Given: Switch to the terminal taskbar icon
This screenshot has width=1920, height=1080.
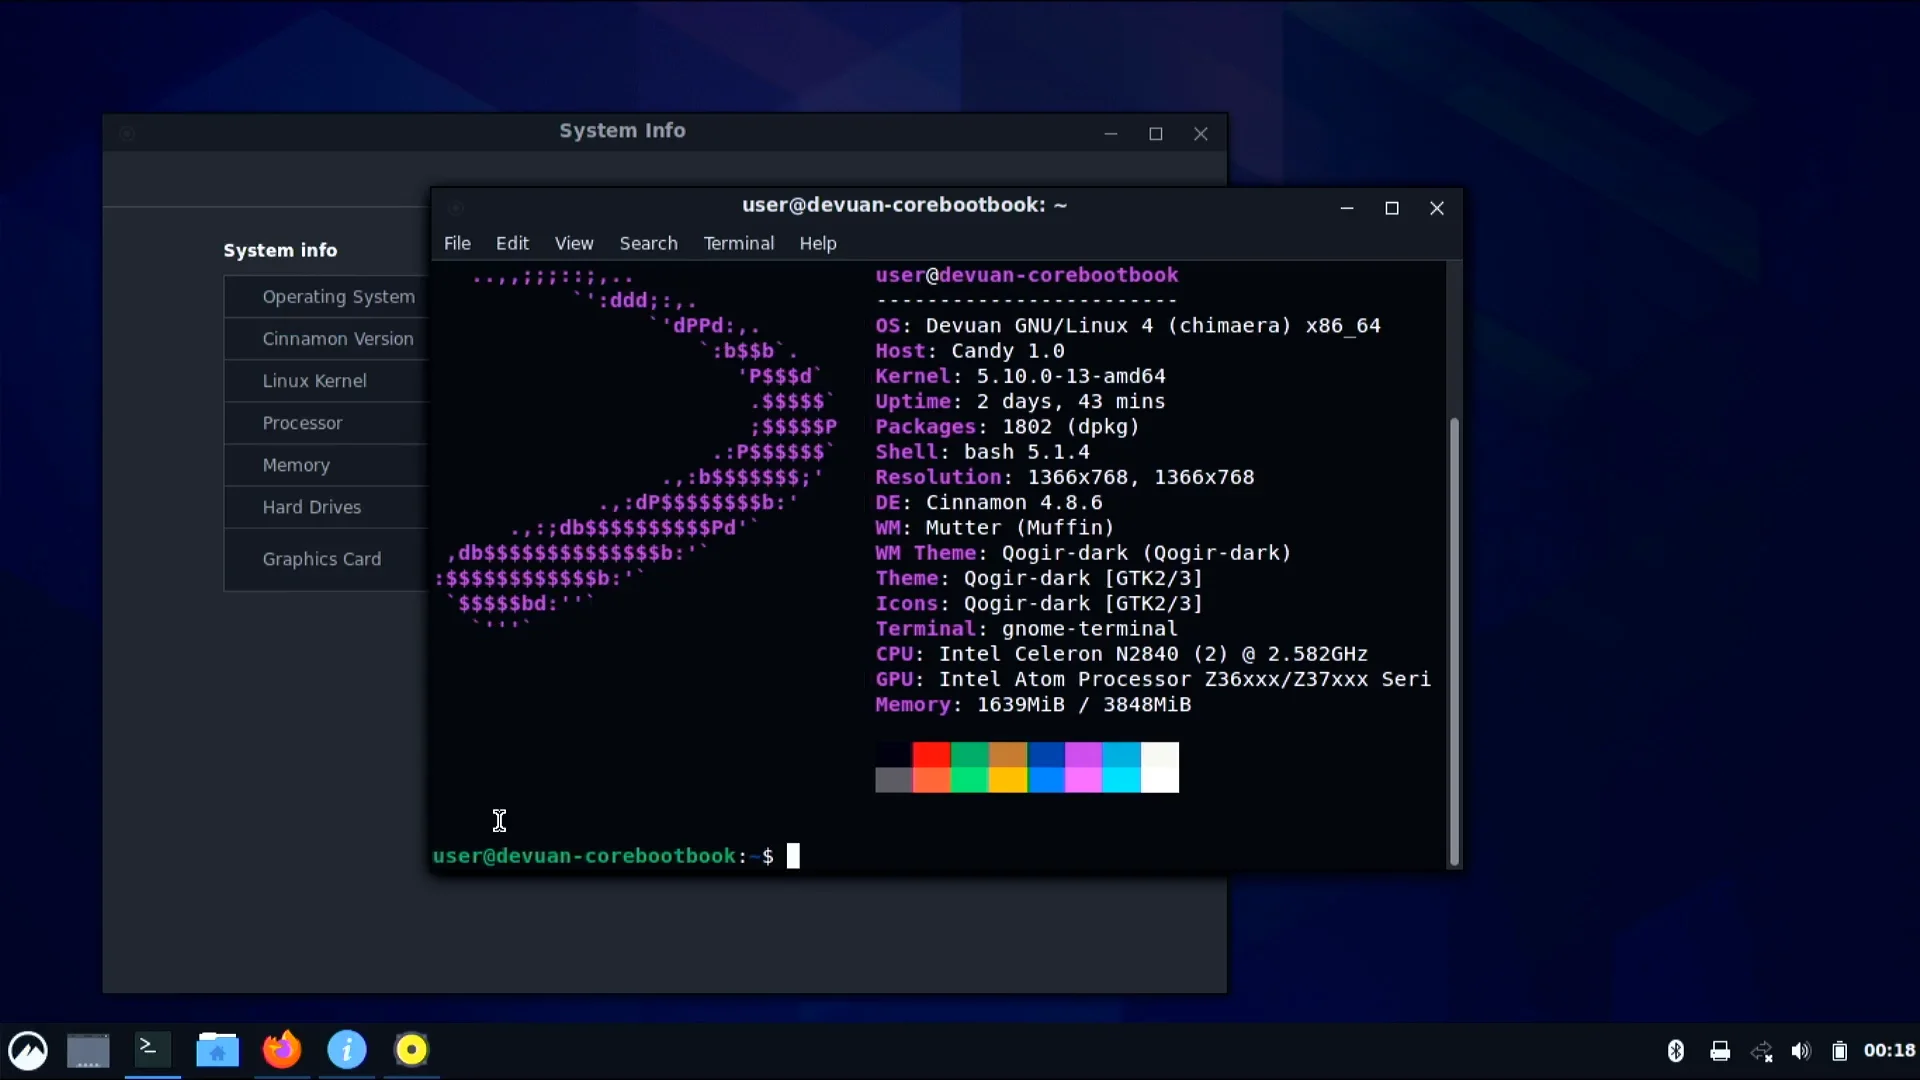Looking at the screenshot, I should tap(153, 1049).
